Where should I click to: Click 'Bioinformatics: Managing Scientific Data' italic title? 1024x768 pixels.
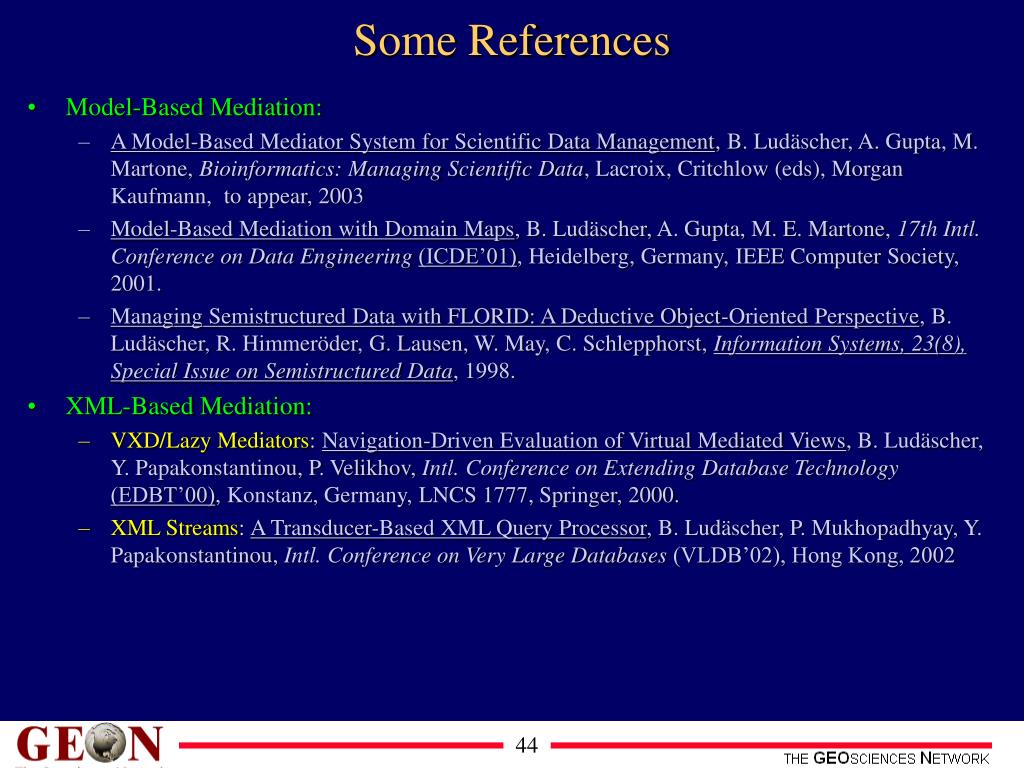[391, 169]
